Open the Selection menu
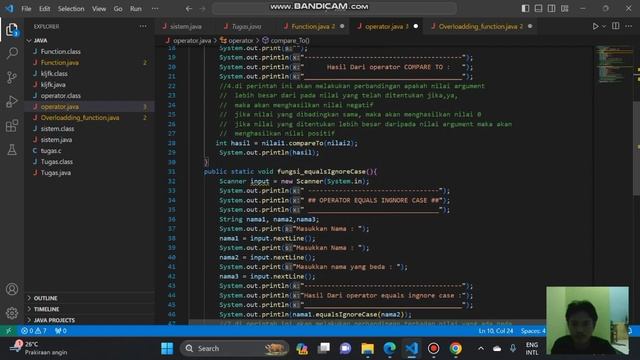Viewport: 640px width, 360px height. [71, 8]
